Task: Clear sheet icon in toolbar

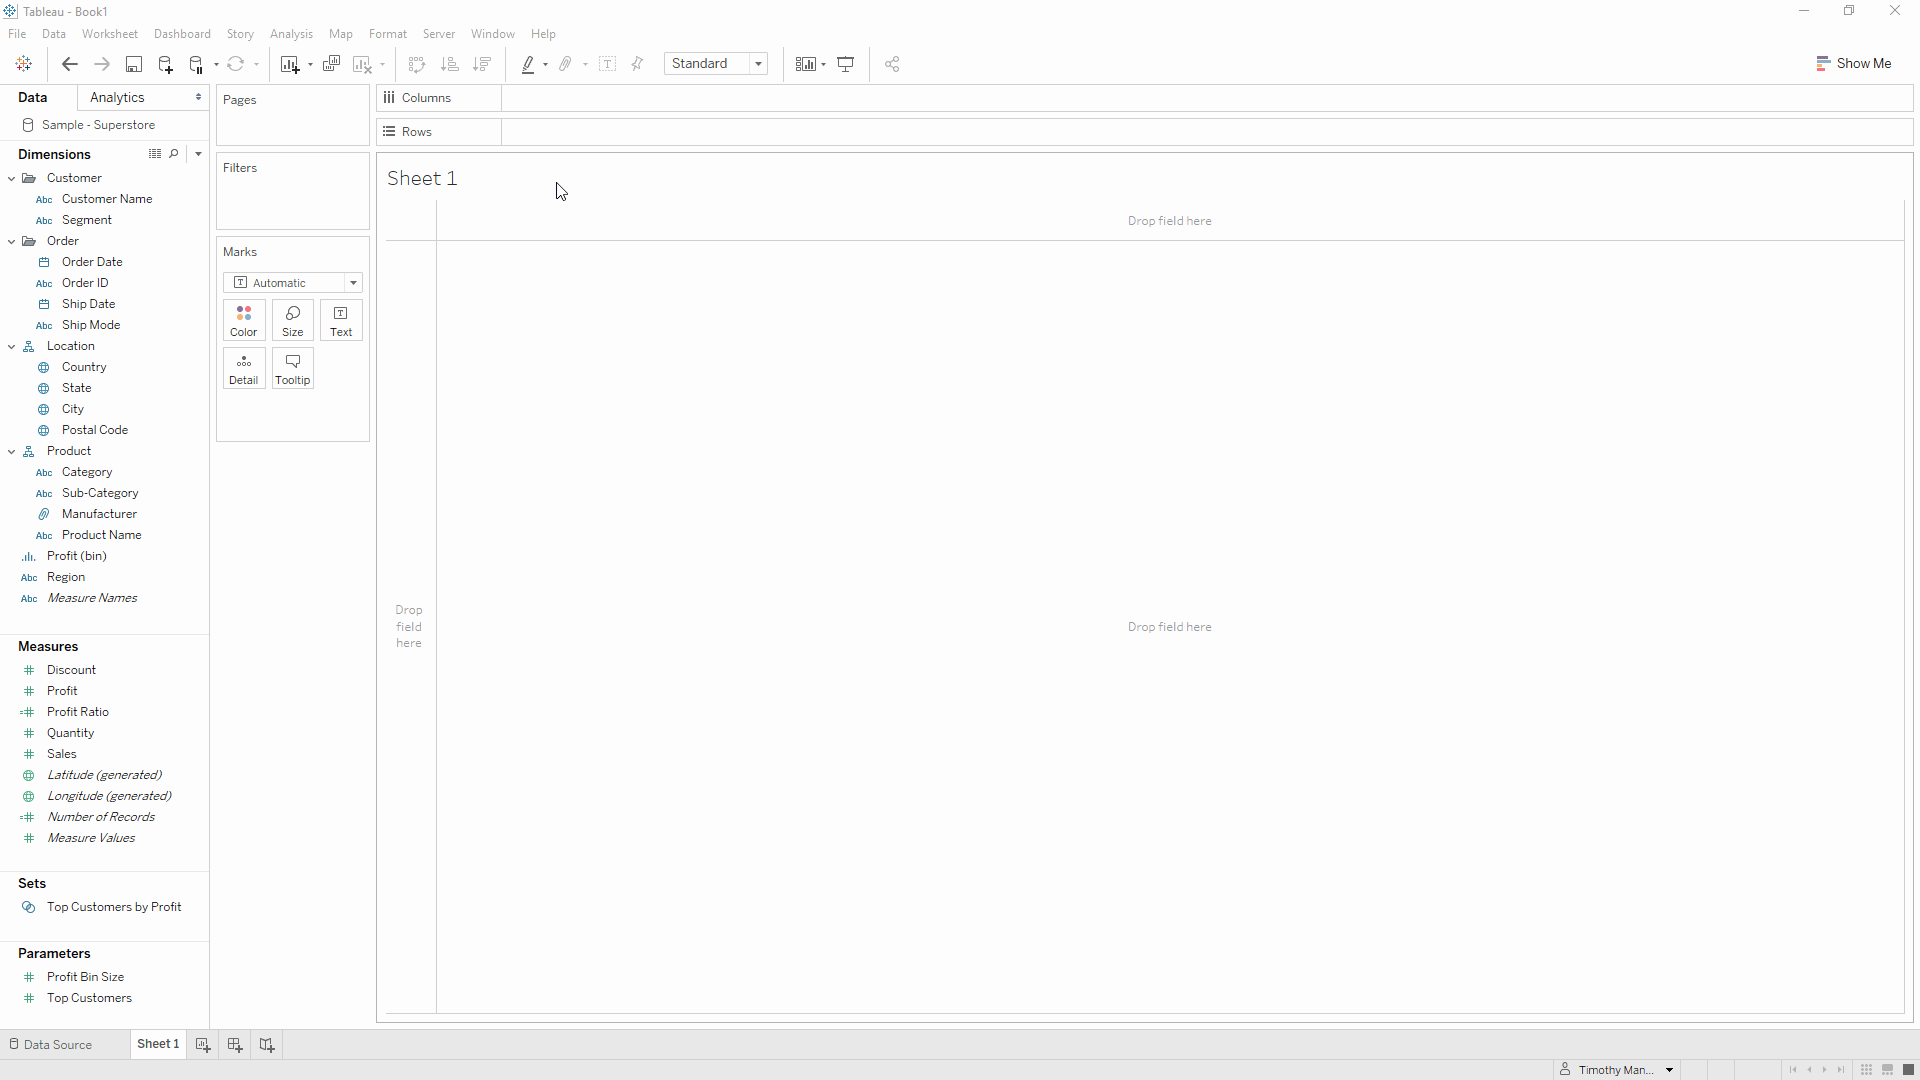Action: pyautogui.click(x=362, y=64)
